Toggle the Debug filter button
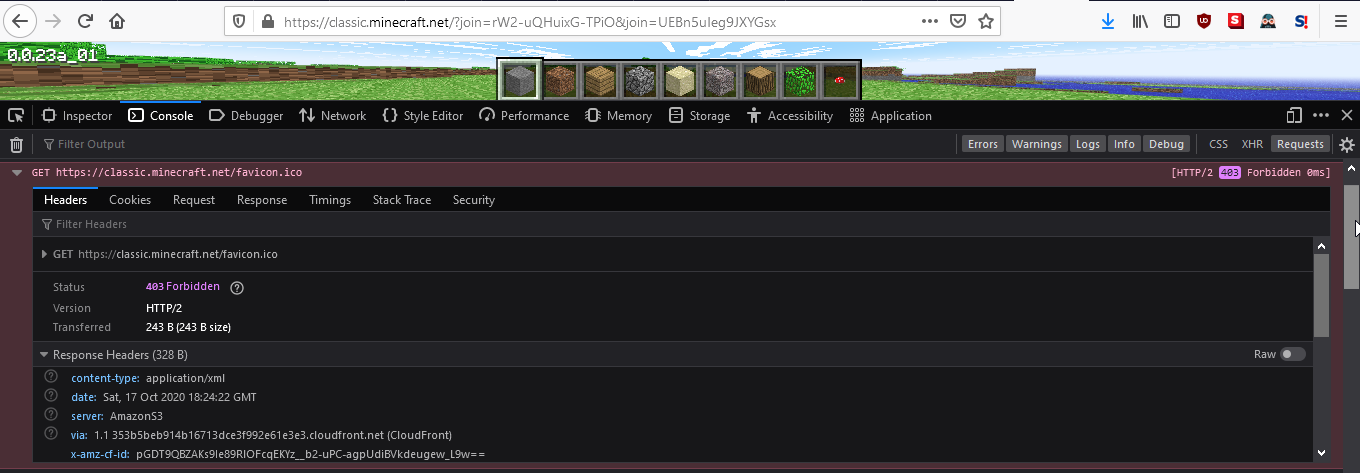 pos(1166,144)
